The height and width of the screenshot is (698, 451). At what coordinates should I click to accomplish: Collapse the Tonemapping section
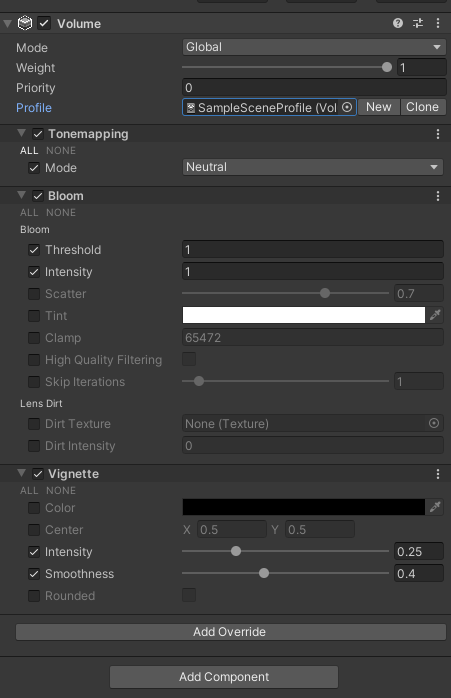coord(21,133)
